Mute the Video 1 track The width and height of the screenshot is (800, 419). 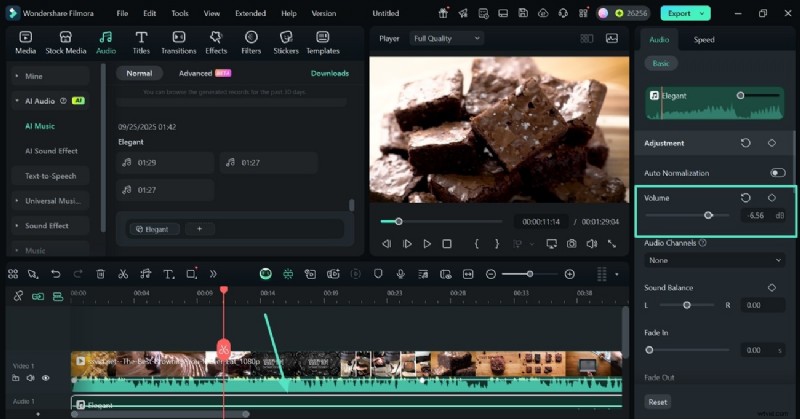(31, 378)
